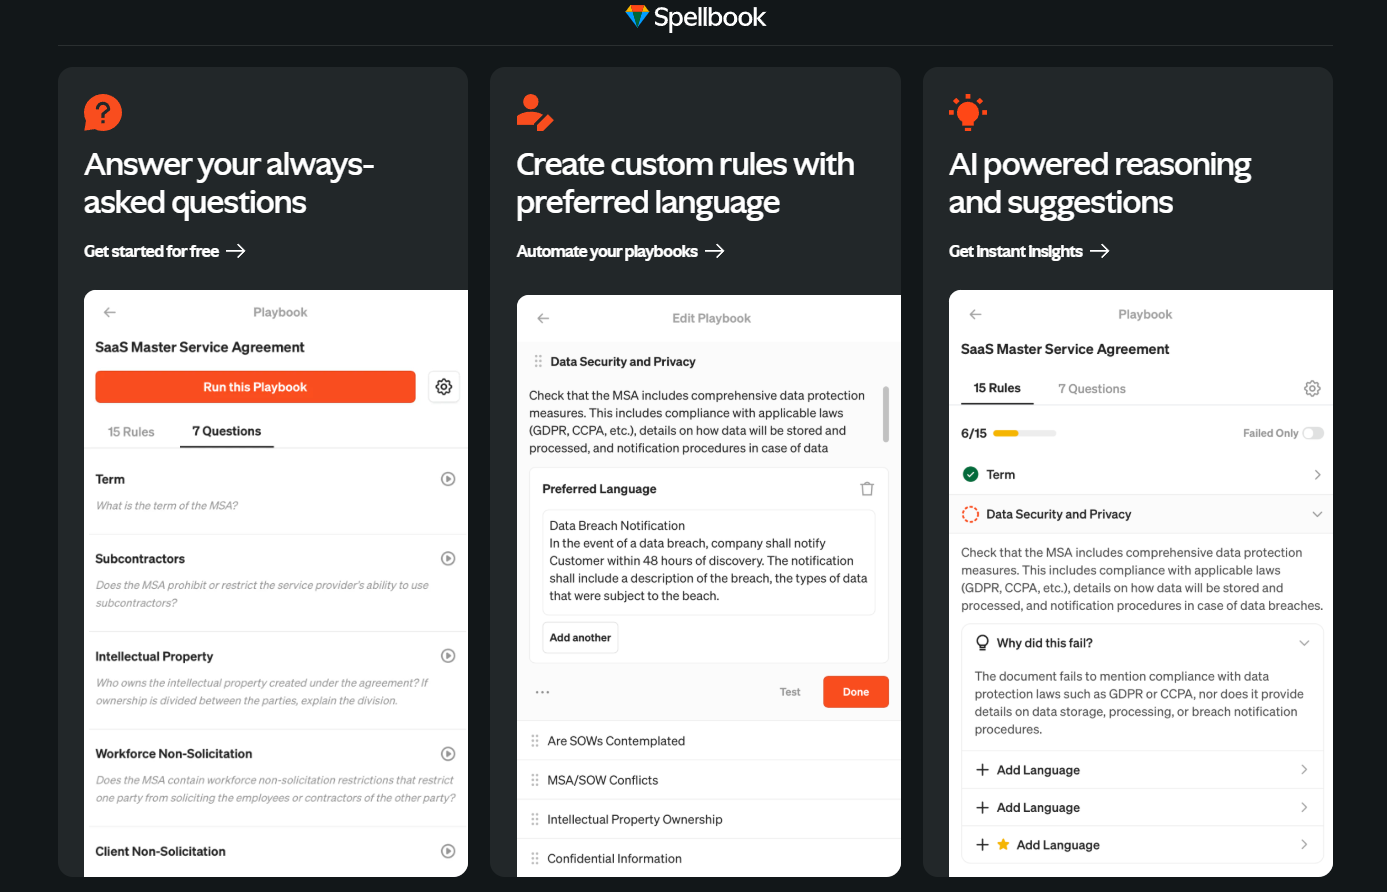Switch to 15 Rules tab in left panel

pyautogui.click(x=131, y=432)
